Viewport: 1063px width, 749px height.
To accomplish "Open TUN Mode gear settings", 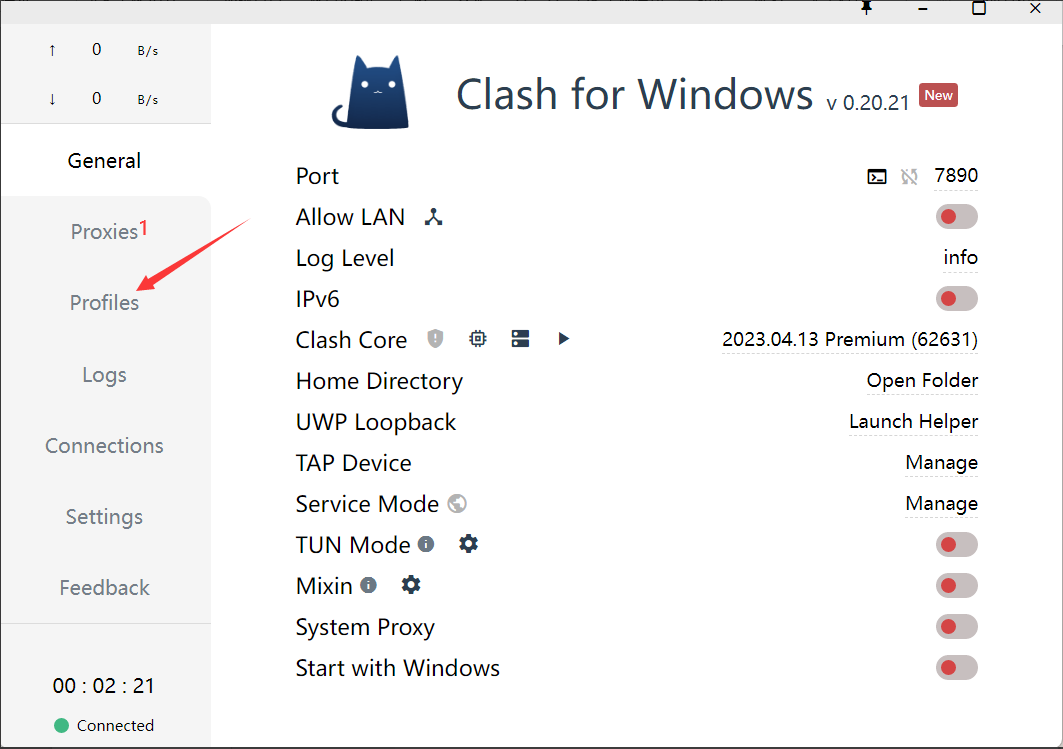I will (468, 544).
